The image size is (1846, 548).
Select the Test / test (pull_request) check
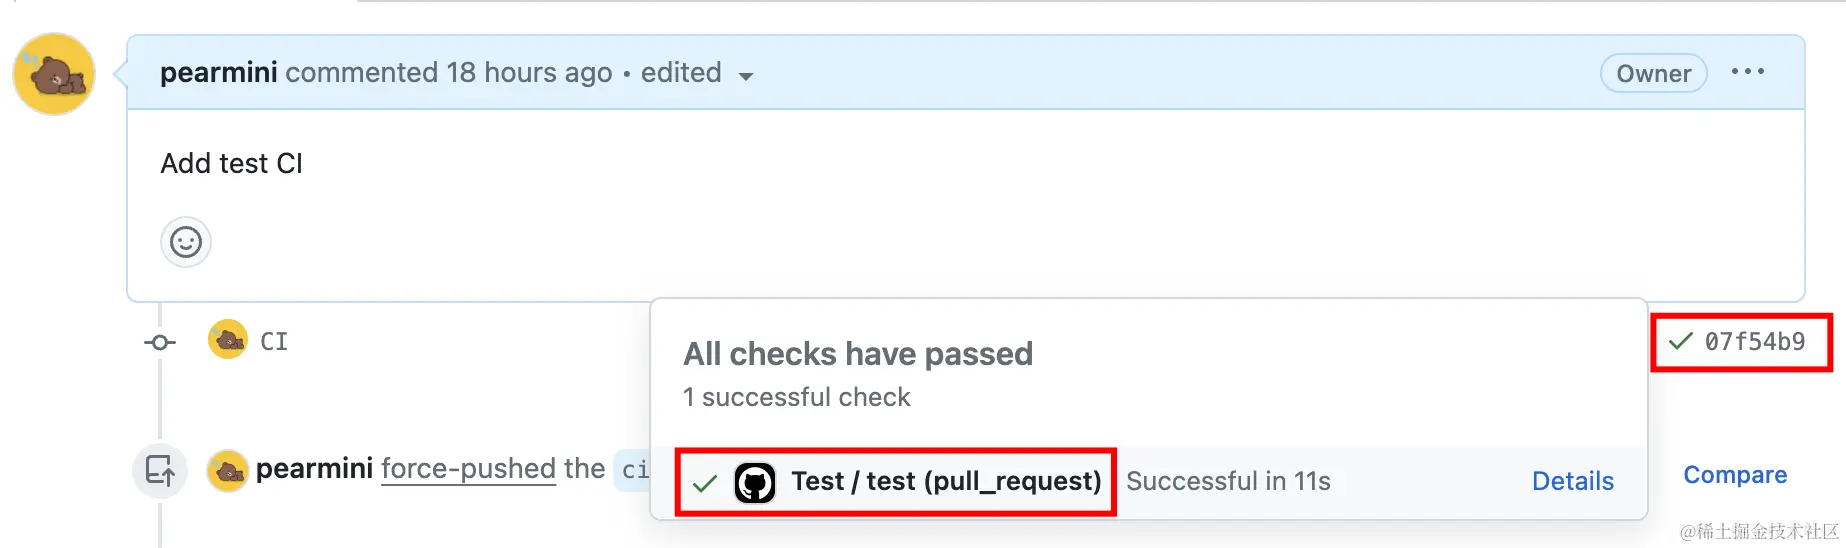pos(945,482)
